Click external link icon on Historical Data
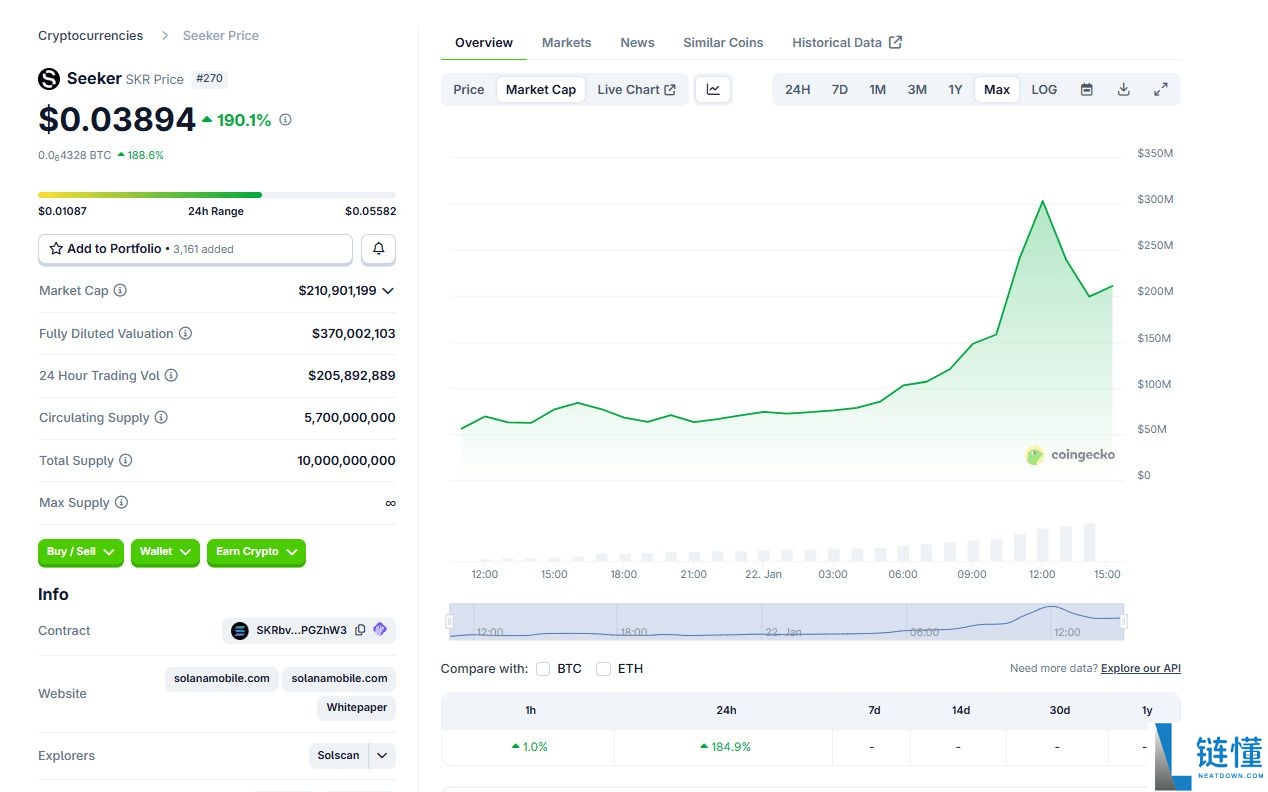The image size is (1268, 792). pos(895,42)
